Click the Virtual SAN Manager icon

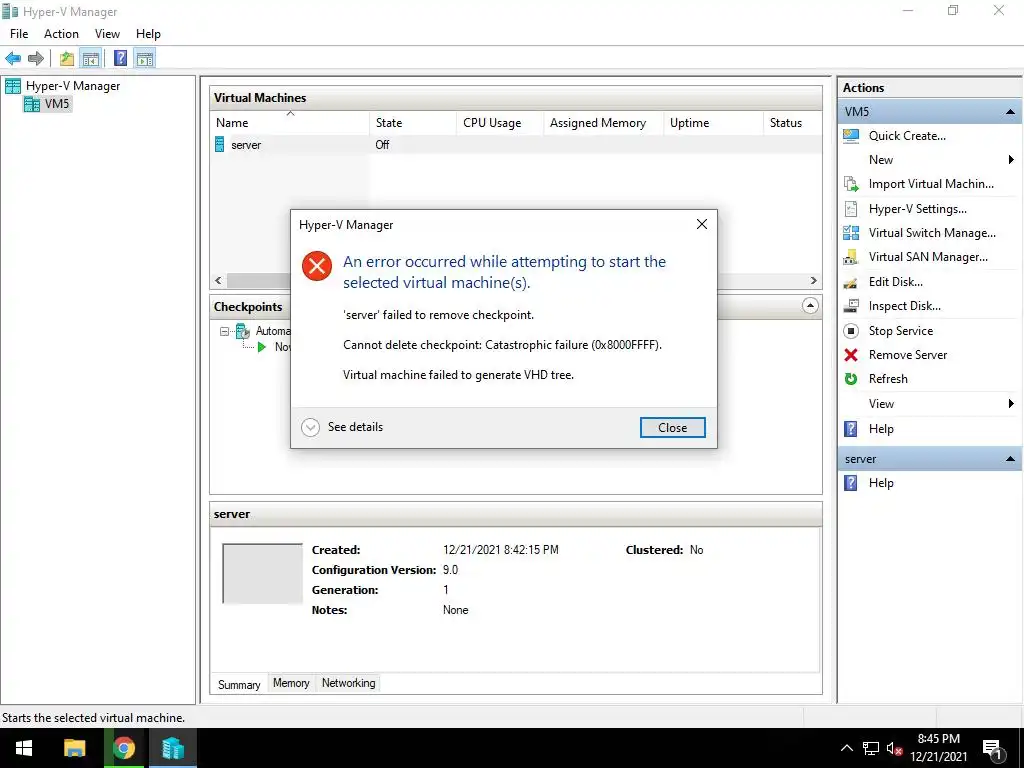(x=851, y=257)
